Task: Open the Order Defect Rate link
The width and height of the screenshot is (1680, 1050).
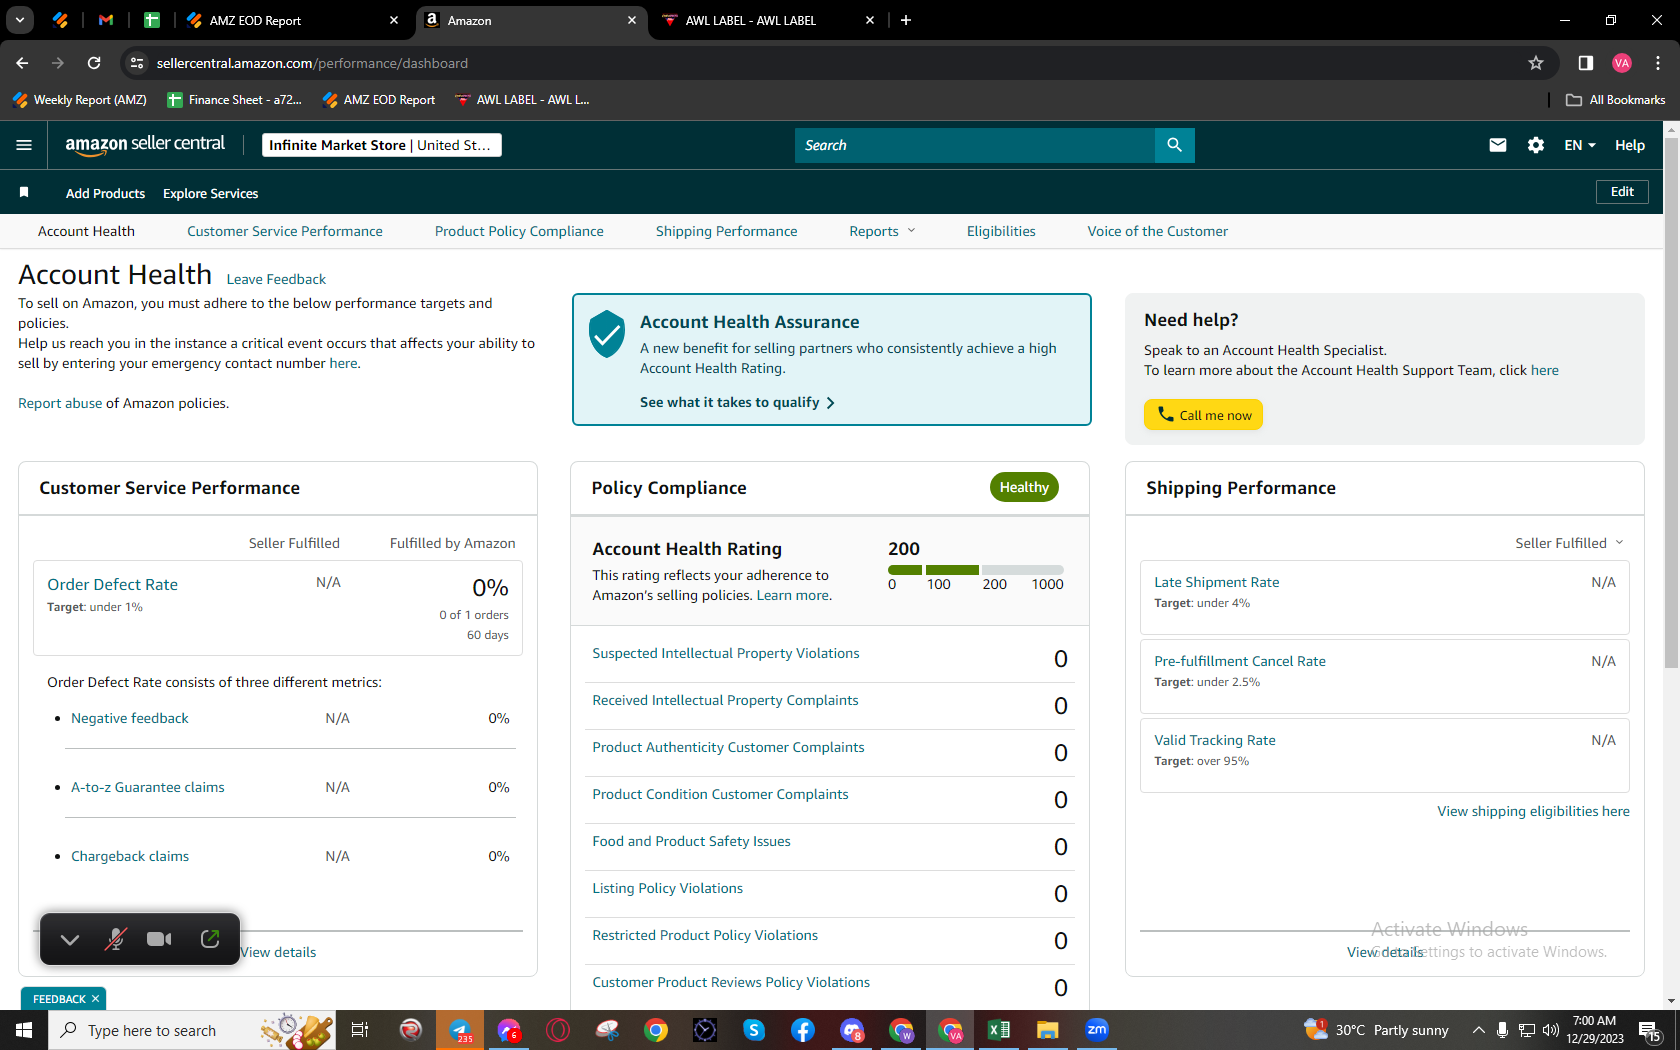Action: pos(112,584)
